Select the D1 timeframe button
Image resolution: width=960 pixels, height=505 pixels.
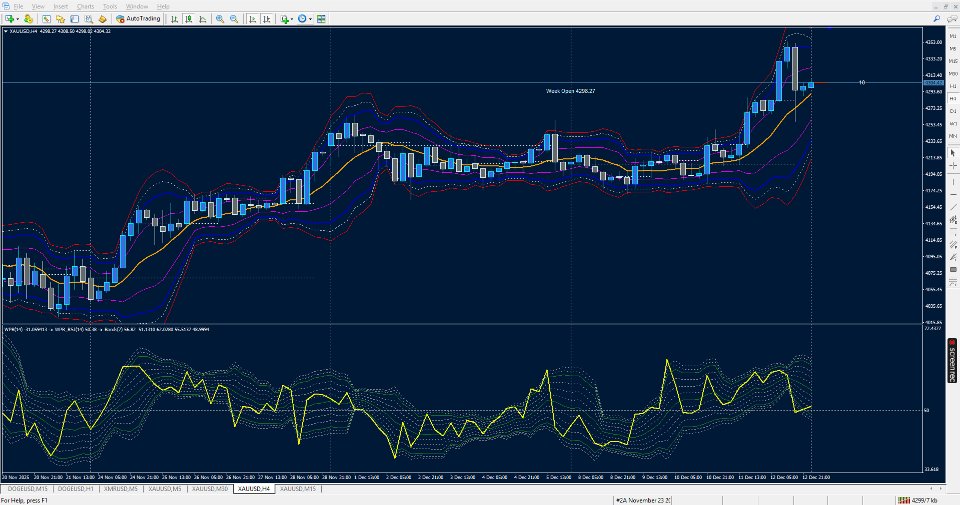click(x=953, y=111)
